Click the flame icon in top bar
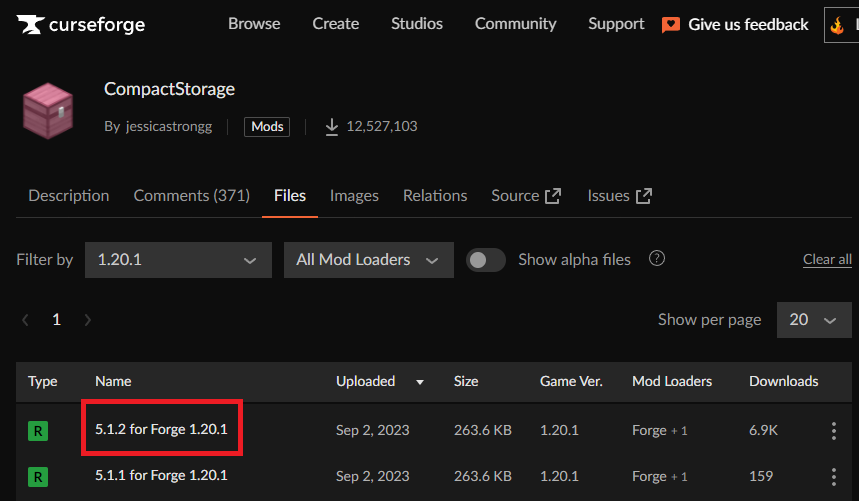Viewport: 859px width, 501px height. [837, 26]
